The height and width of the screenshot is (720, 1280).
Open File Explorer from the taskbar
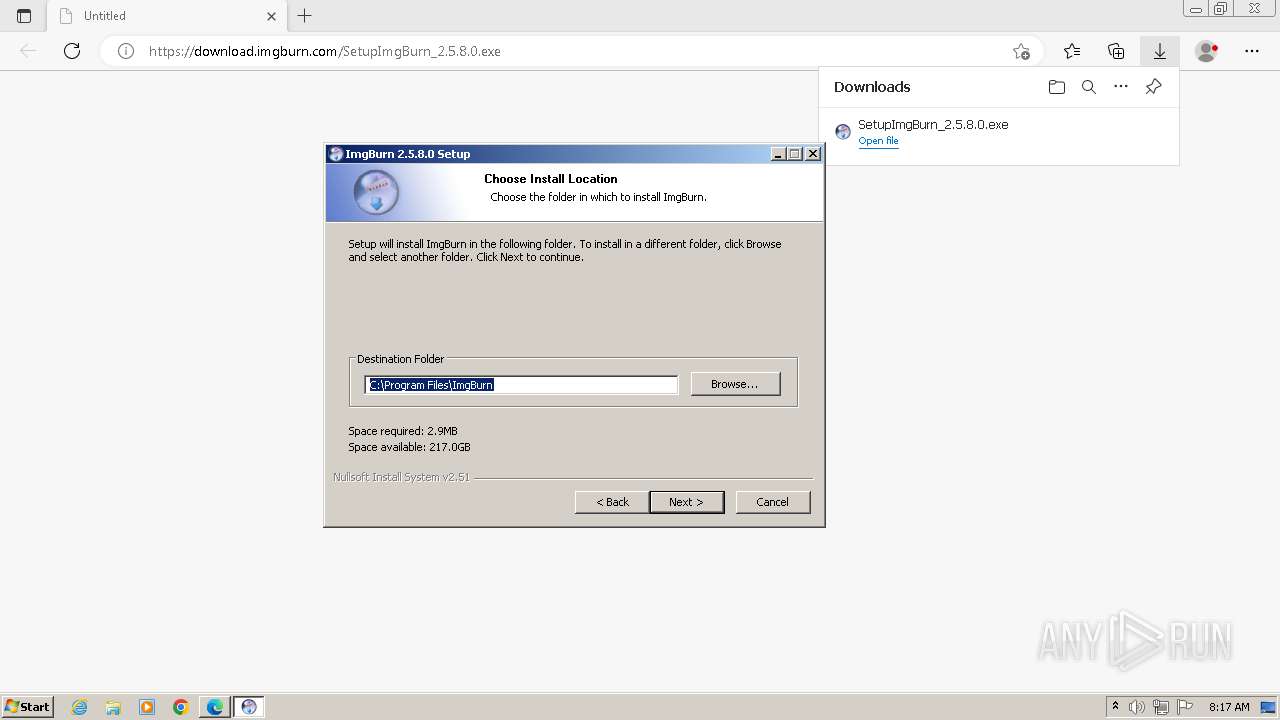point(113,707)
